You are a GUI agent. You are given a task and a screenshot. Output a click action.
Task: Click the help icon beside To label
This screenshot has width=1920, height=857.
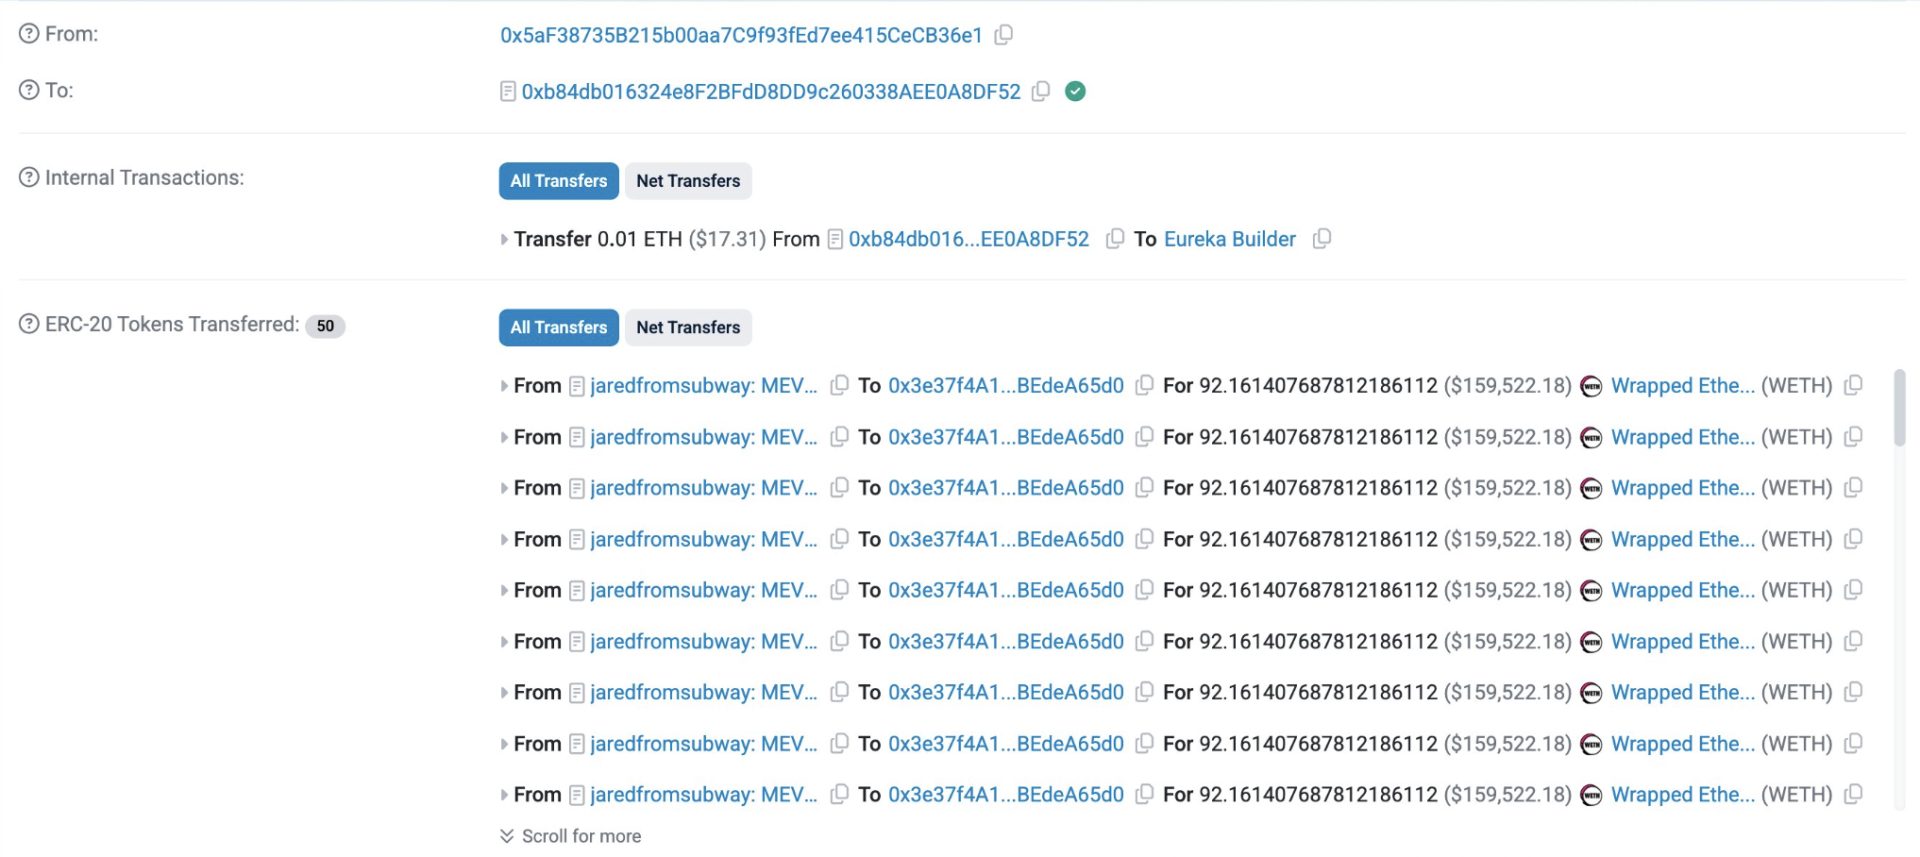[x=29, y=90]
